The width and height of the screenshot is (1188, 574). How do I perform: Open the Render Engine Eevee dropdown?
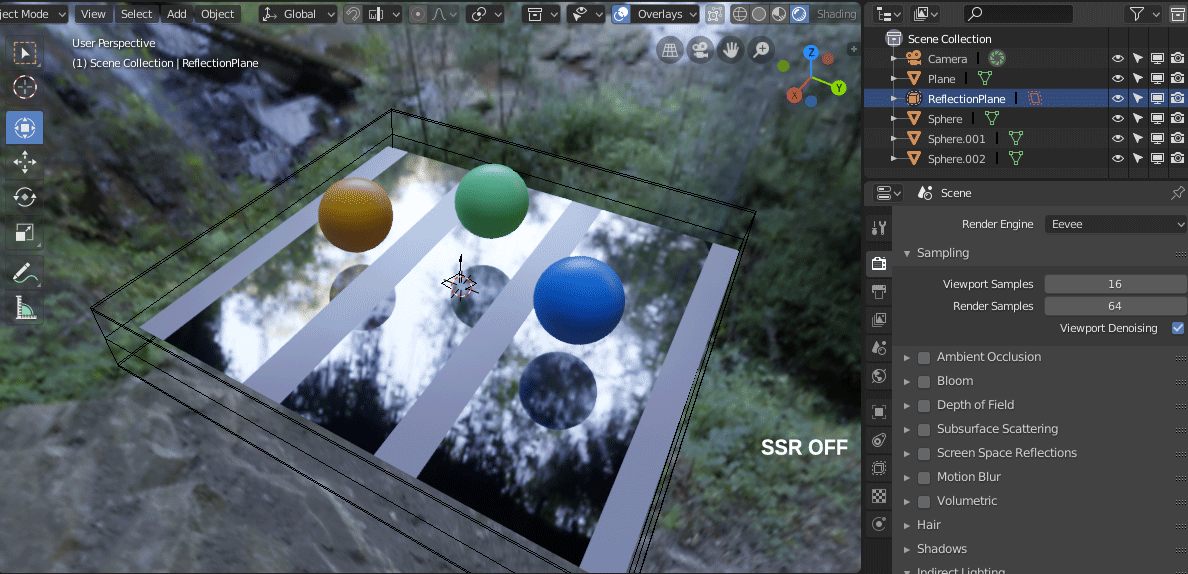(1115, 224)
